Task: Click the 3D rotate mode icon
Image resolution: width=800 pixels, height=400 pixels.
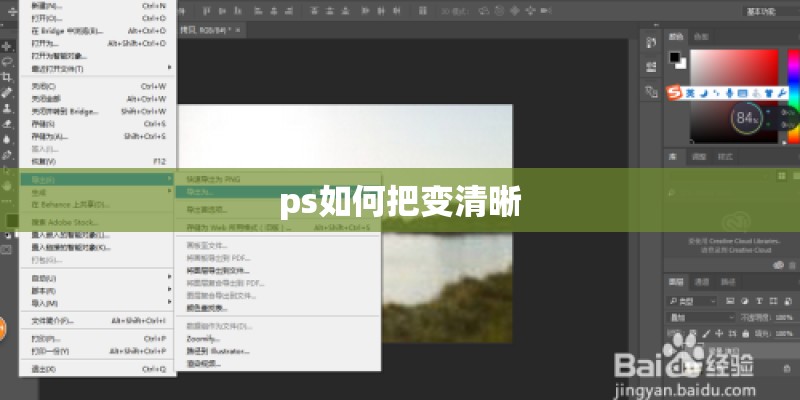Action: tap(484, 10)
